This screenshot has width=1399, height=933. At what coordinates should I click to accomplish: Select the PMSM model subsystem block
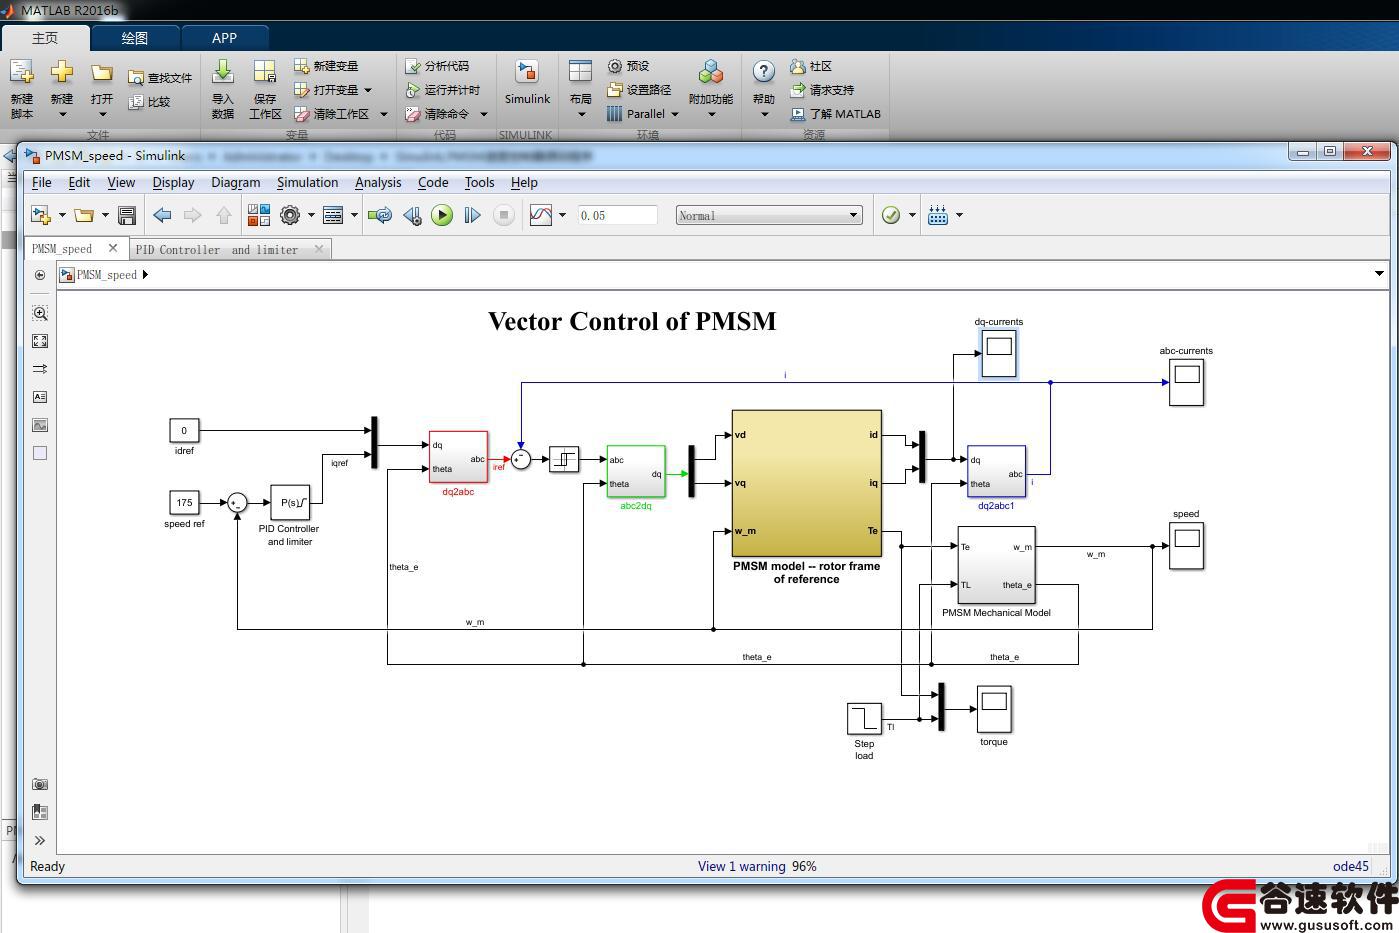(x=807, y=484)
